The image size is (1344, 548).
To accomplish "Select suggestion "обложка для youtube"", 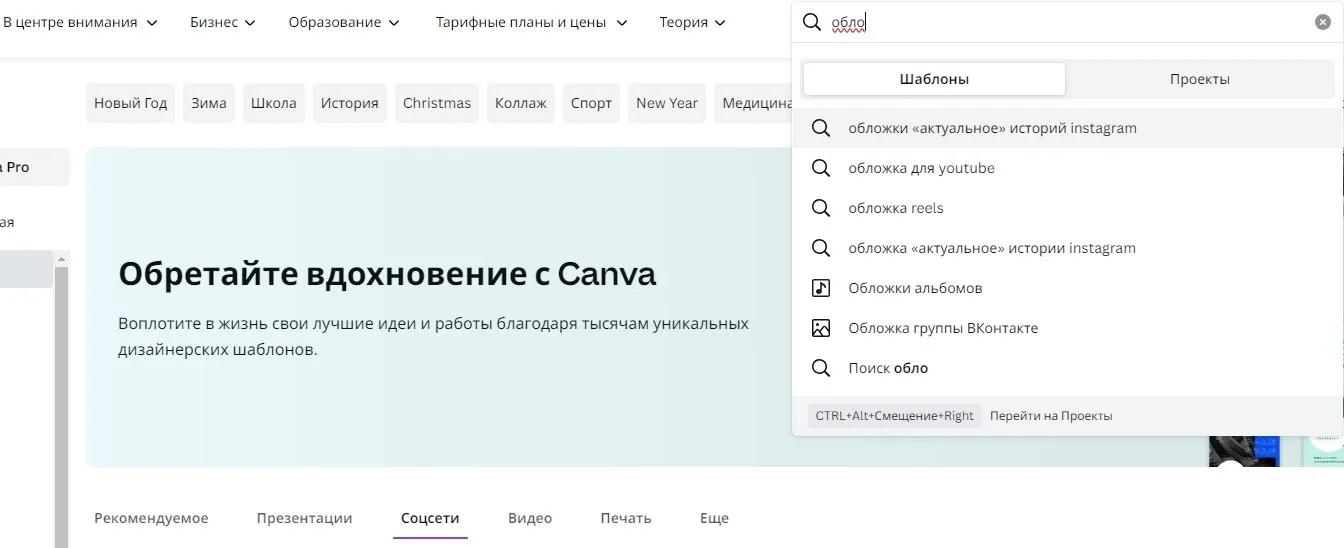I will [x=1068, y=168].
